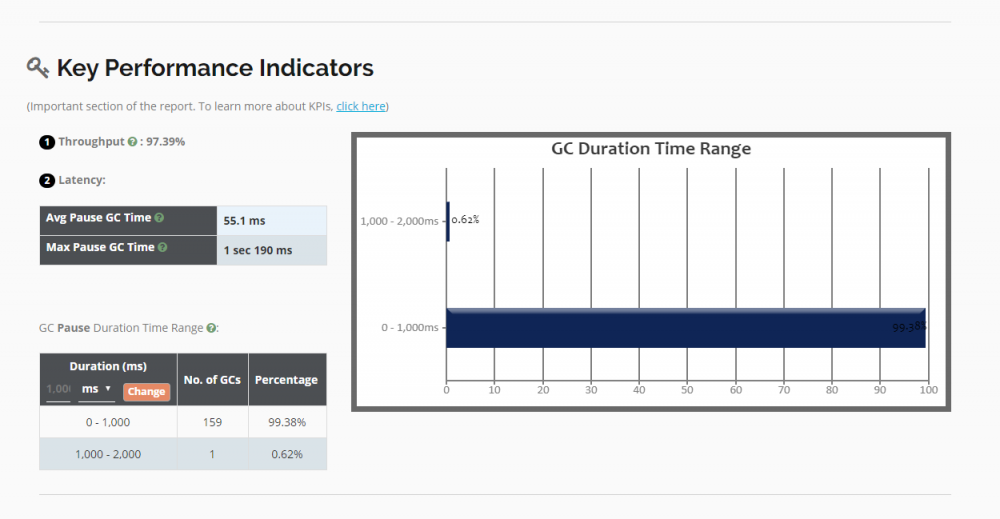Screen dimensions: 1000x519
Task: Click the number 1 badge beside Throughput
Action: [x=47, y=142]
